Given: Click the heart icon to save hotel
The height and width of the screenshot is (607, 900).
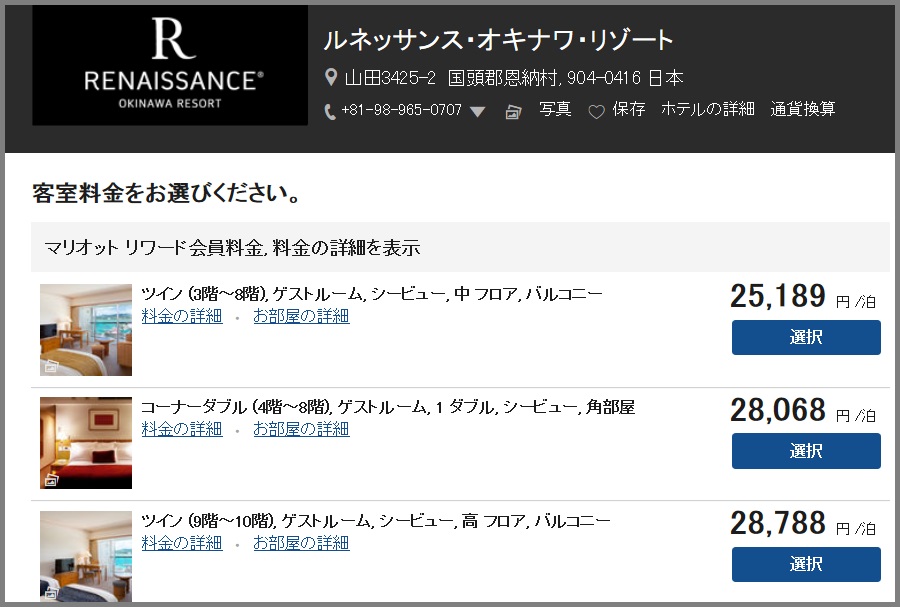Looking at the screenshot, I should click(596, 112).
